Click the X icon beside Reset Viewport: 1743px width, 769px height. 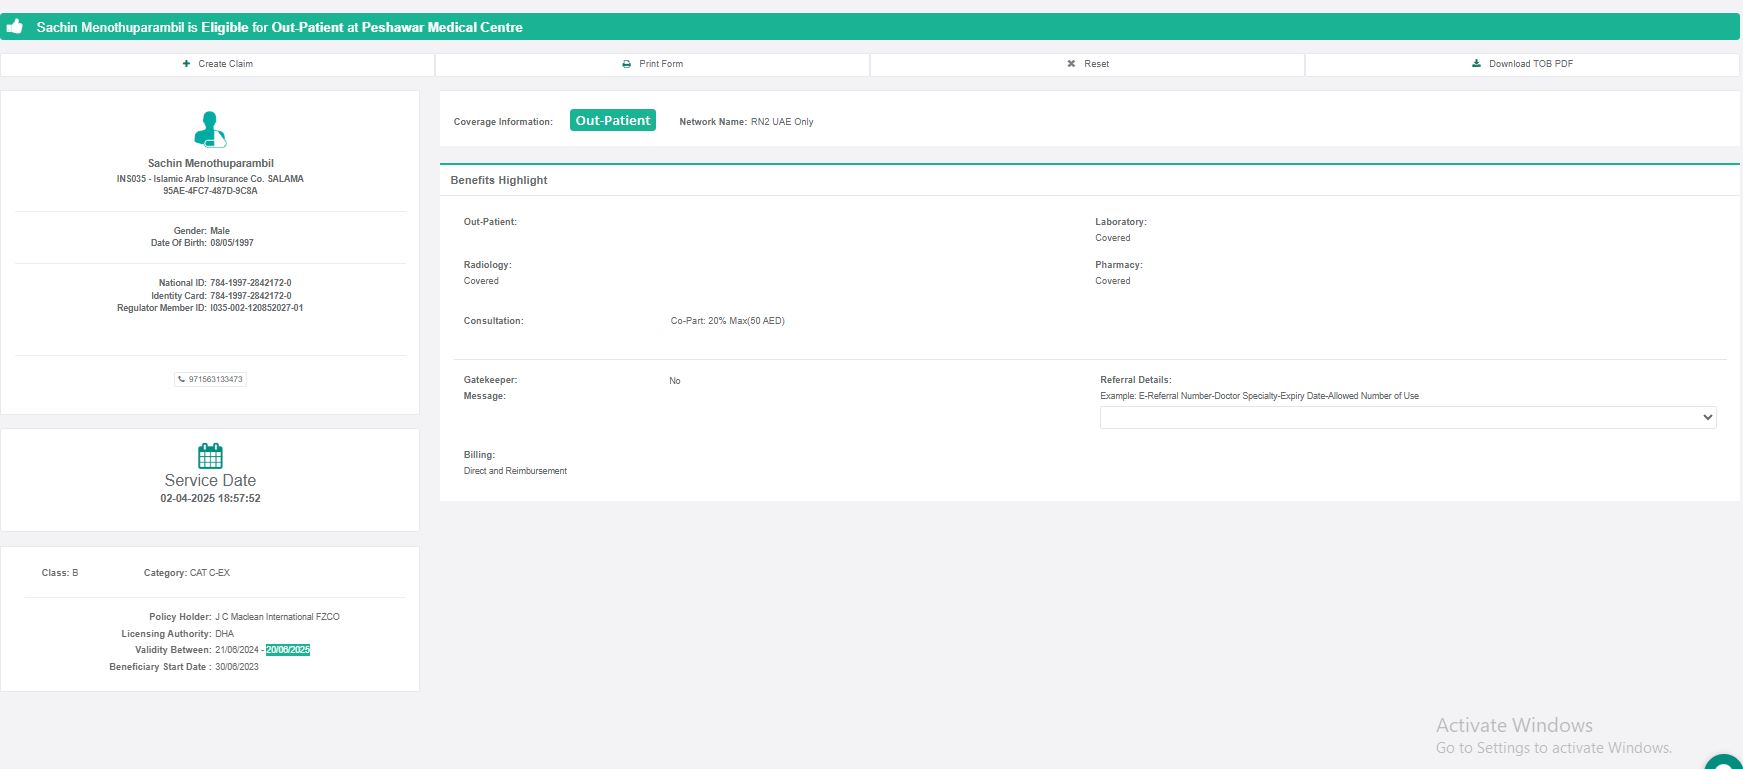coord(1071,64)
